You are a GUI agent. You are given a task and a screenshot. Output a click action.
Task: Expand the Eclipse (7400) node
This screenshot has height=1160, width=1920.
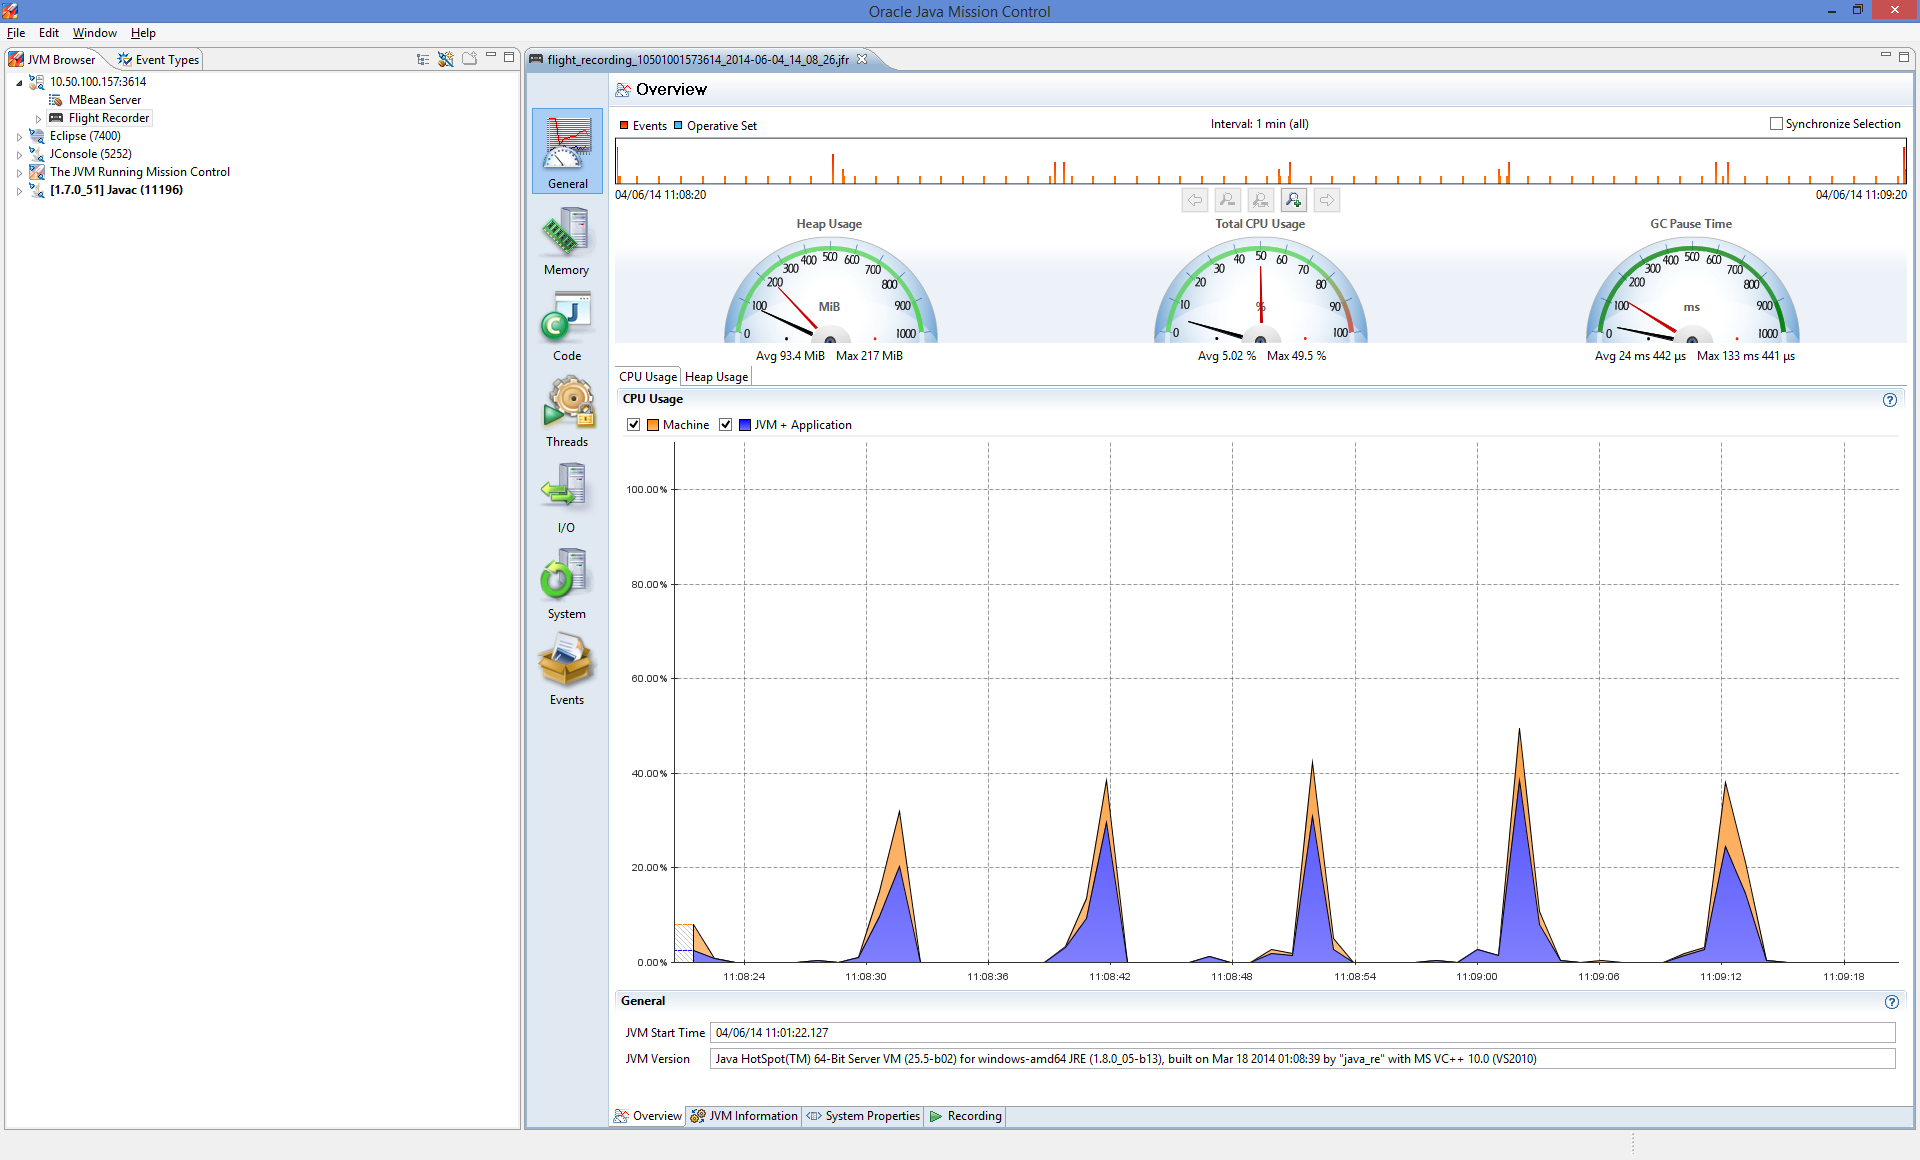point(19,137)
